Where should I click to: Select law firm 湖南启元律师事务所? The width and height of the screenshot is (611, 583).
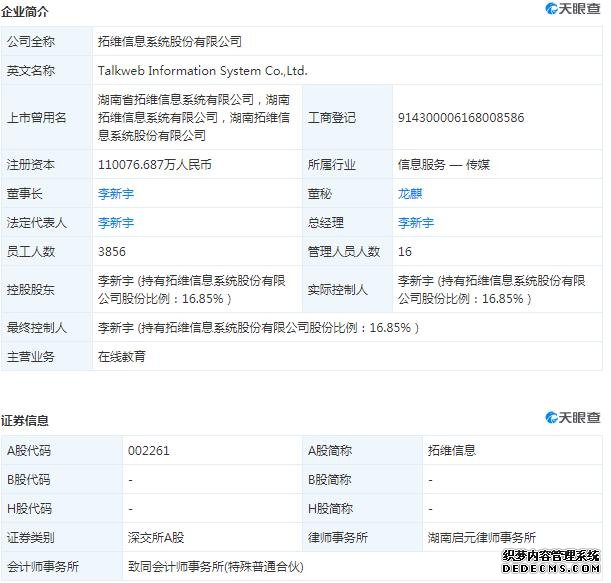[482, 538]
